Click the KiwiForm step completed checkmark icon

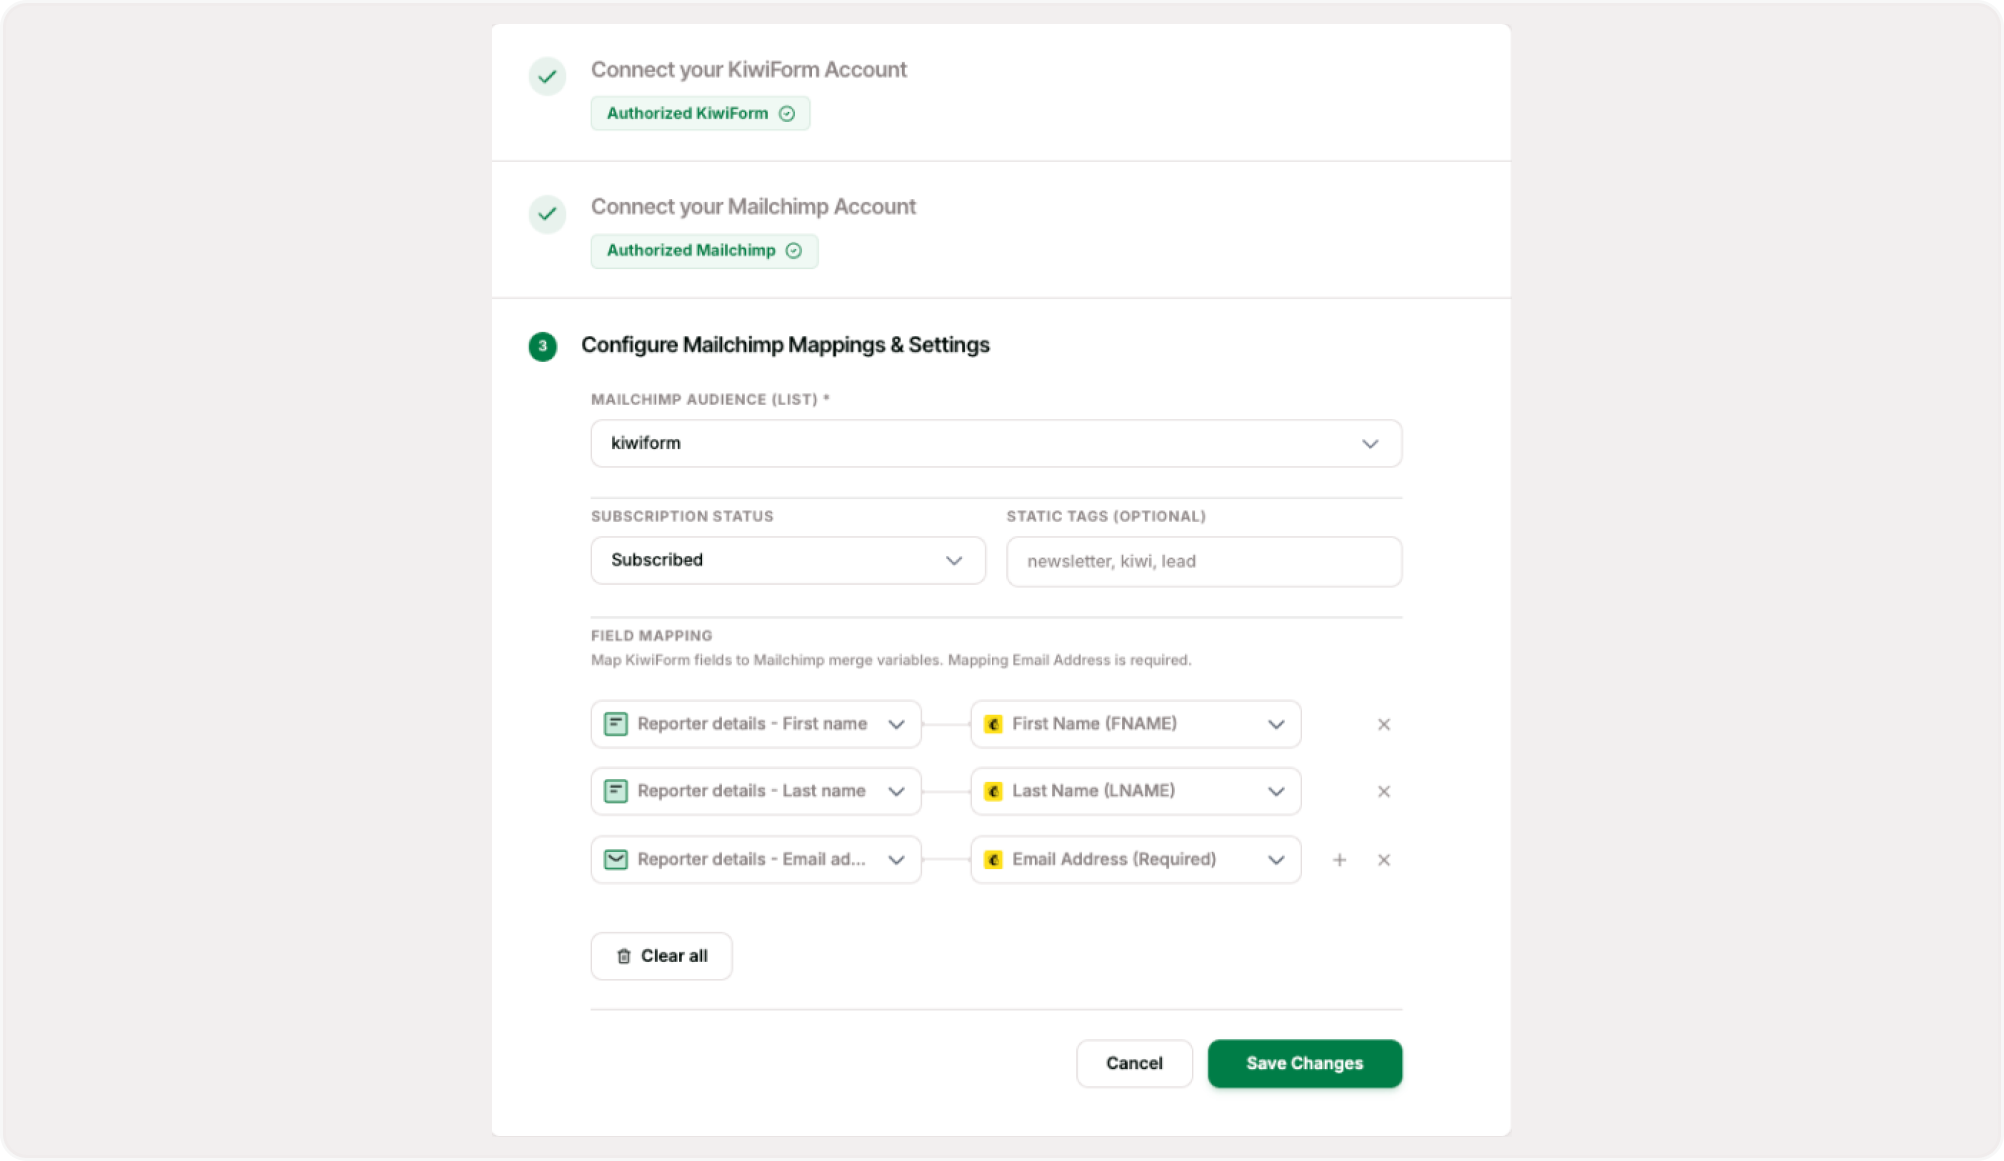coord(547,76)
